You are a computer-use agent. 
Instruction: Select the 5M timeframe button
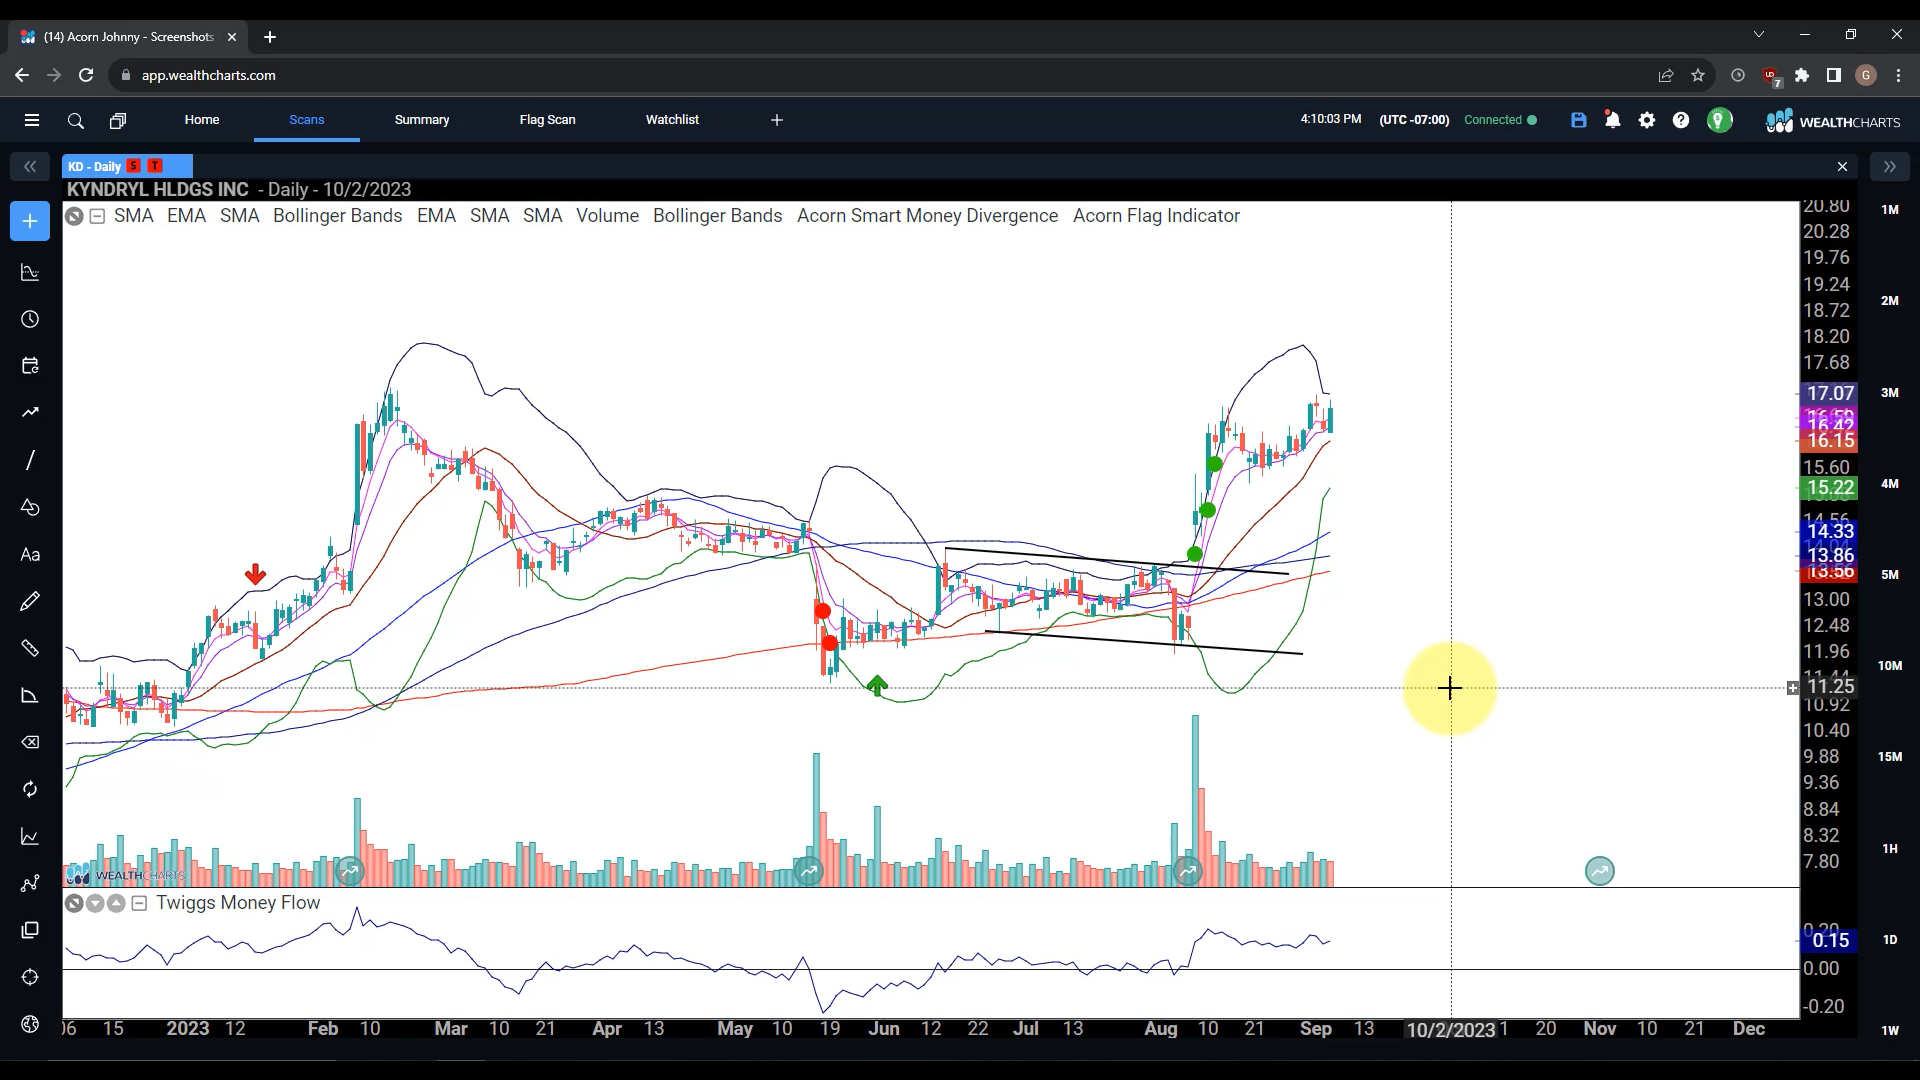tap(1890, 575)
